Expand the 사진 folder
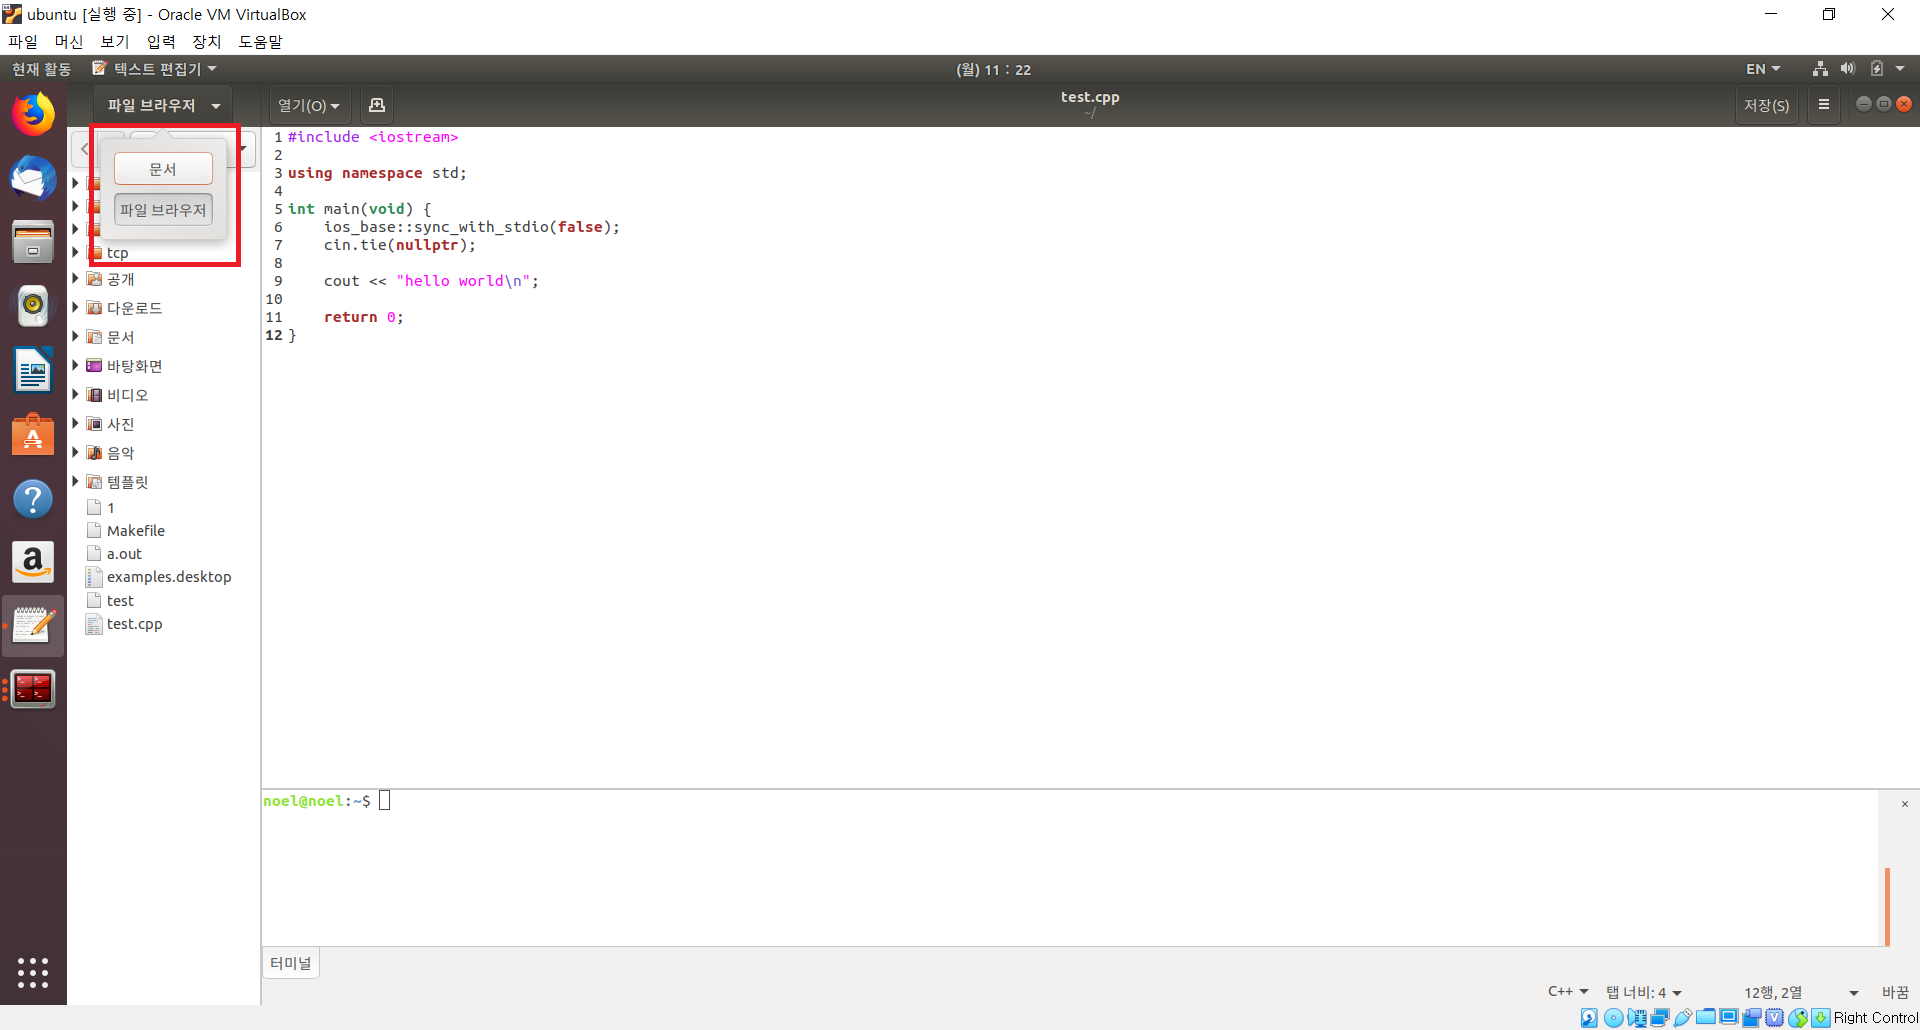This screenshot has height=1030, width=1920. (x=75, y=424)
